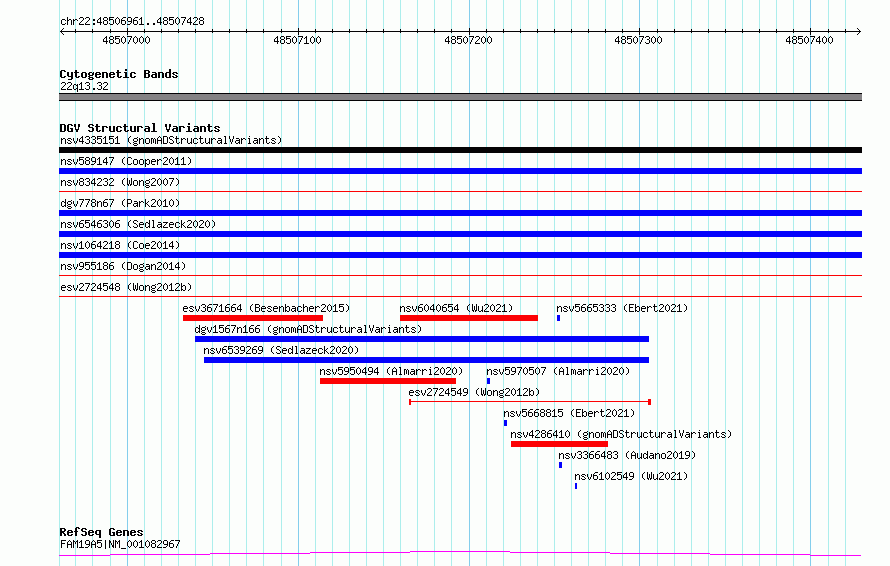Click the small blue nsv5970507 marker
Image resolution: width=890 pixels, height=566 pixels.
coord(488,381)
